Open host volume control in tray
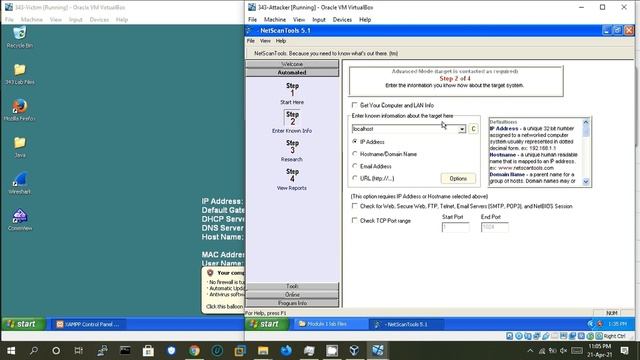The image size is (640, 360). coord(564,351)
